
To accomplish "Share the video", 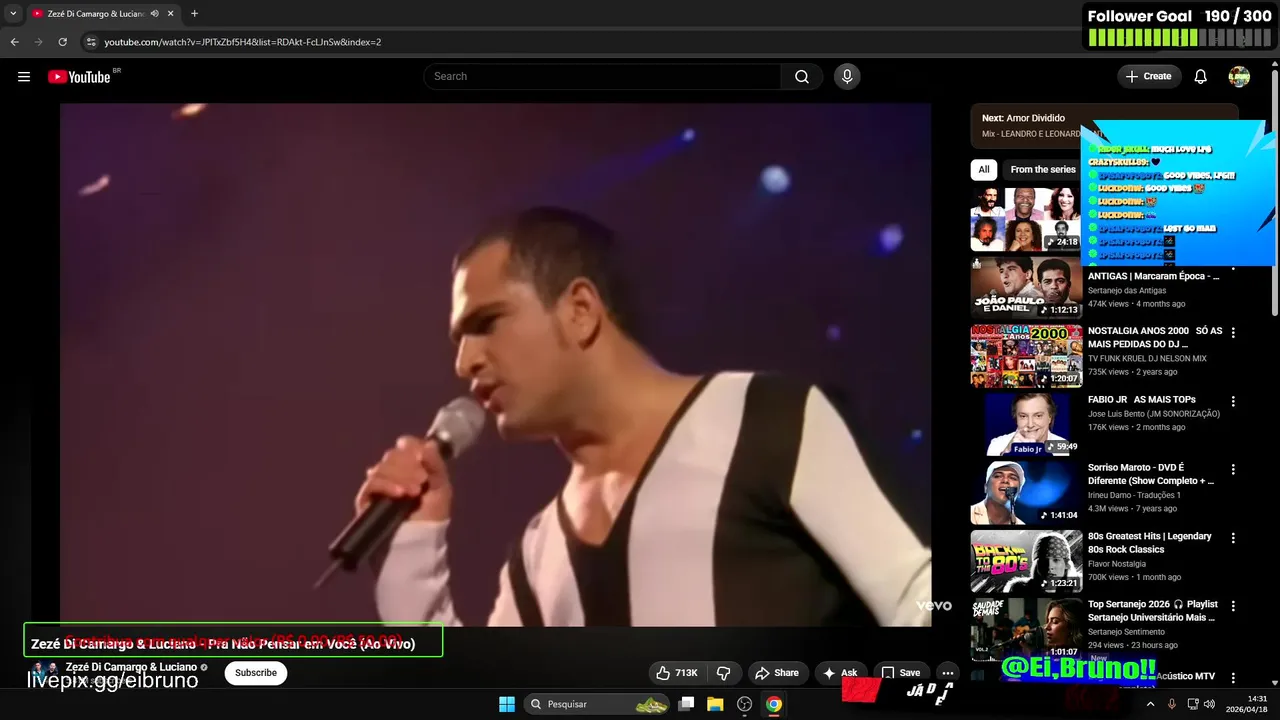I will 777,673.
